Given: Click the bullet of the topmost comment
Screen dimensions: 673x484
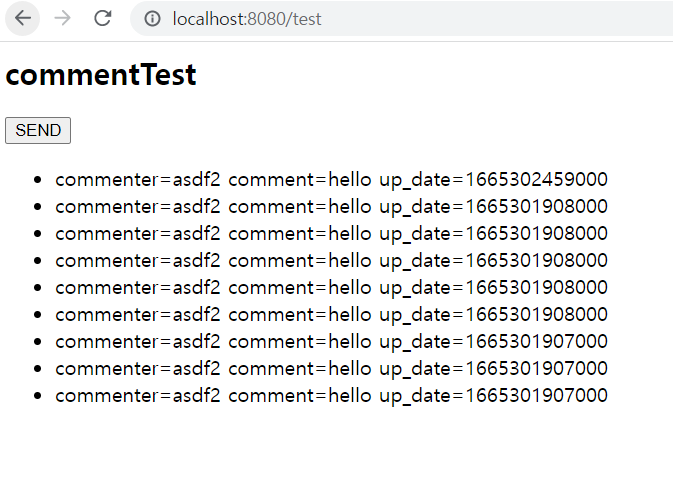Looking at the screenshot, I should [x=38, y=180].
